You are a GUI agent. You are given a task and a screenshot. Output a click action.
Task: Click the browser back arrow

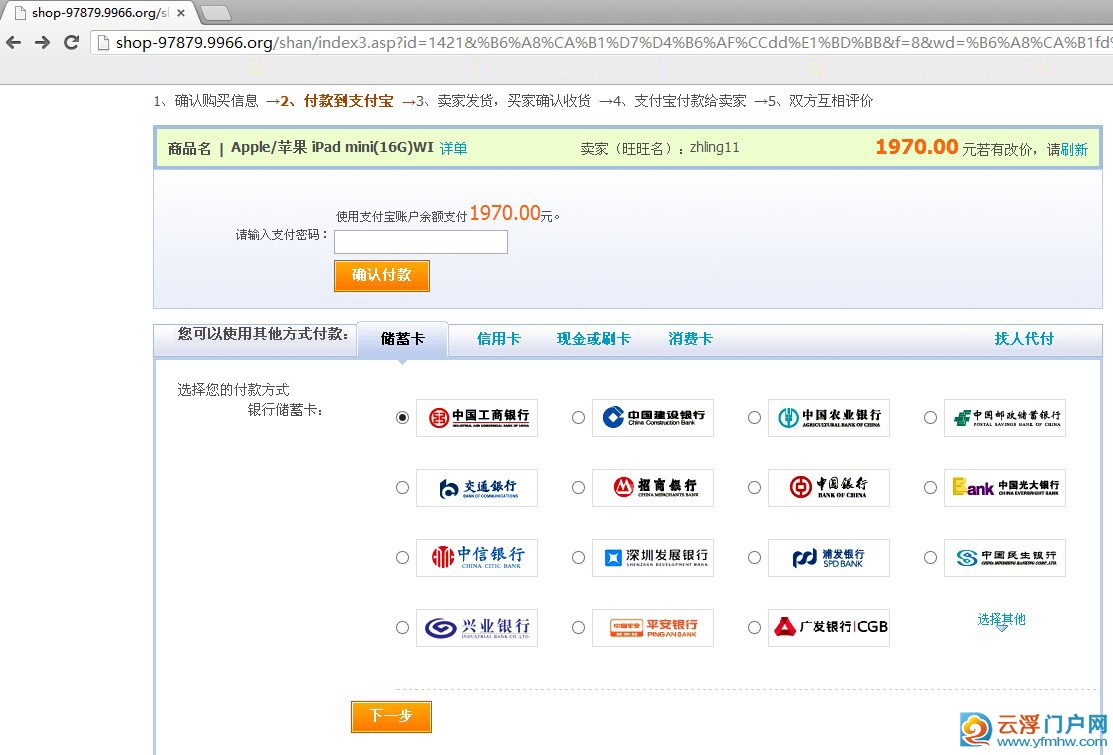click(x=14, y=42)
